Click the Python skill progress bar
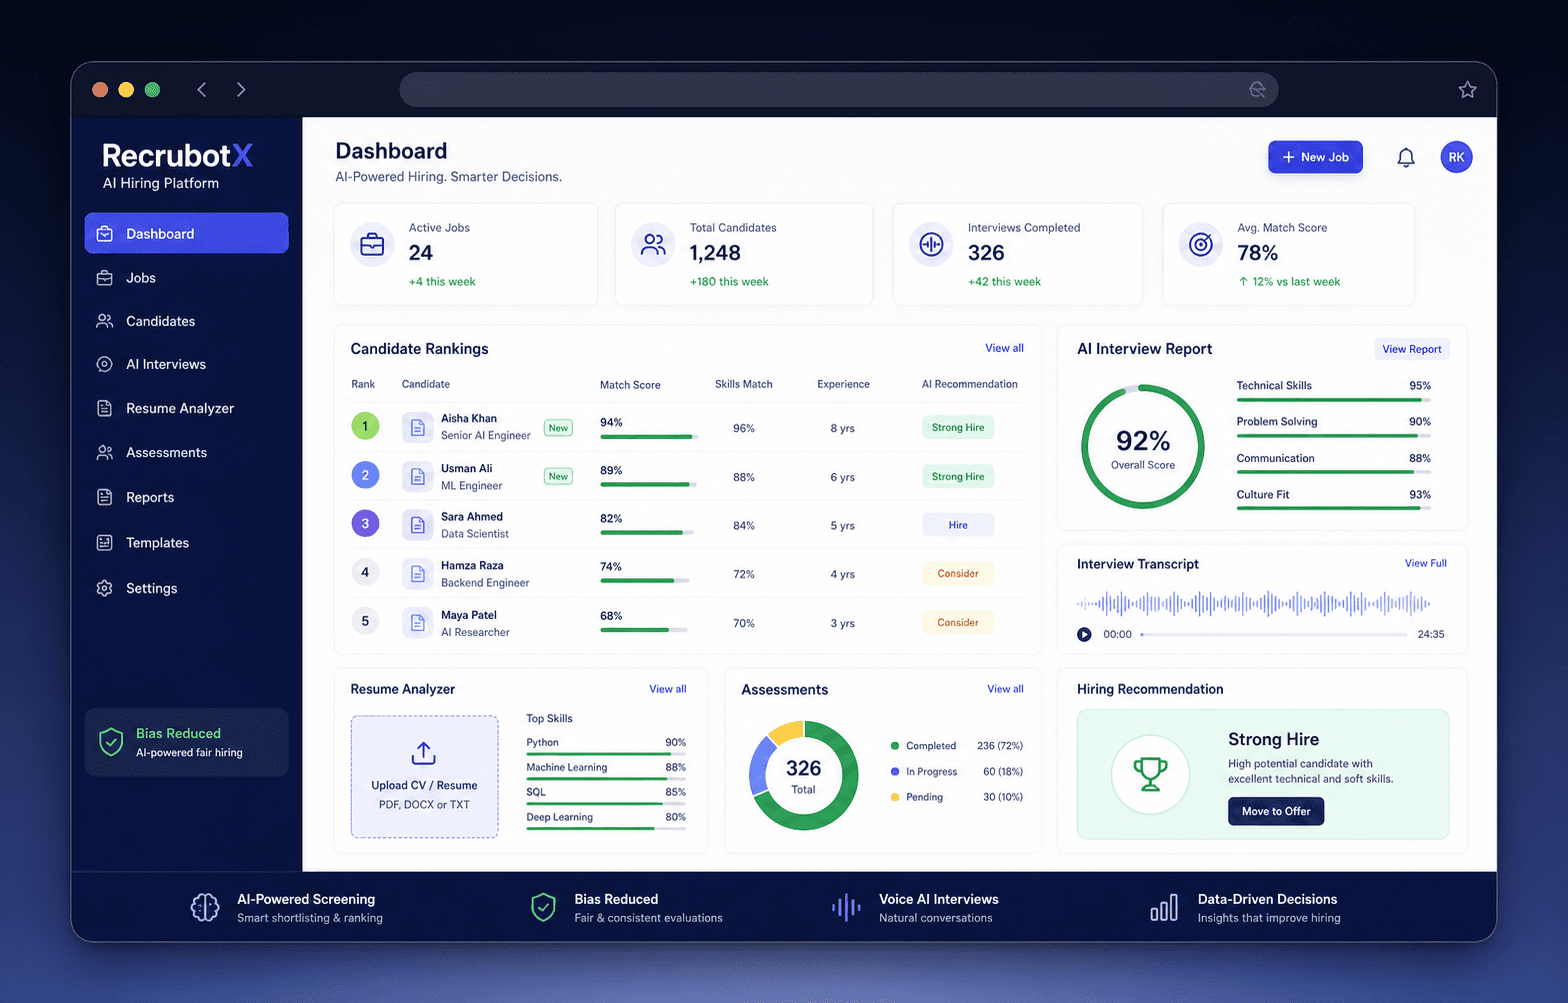 tap(606, 754)
